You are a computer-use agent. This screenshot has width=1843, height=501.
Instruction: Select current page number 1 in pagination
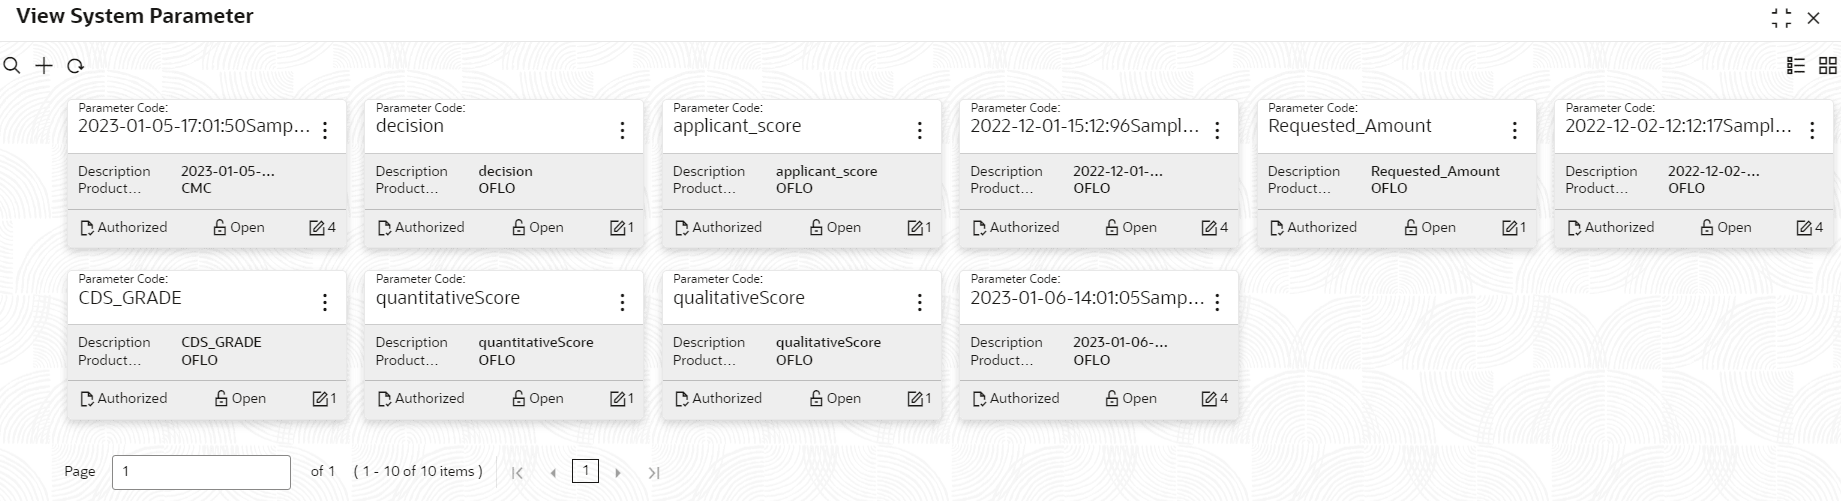[x=585, y=471]
